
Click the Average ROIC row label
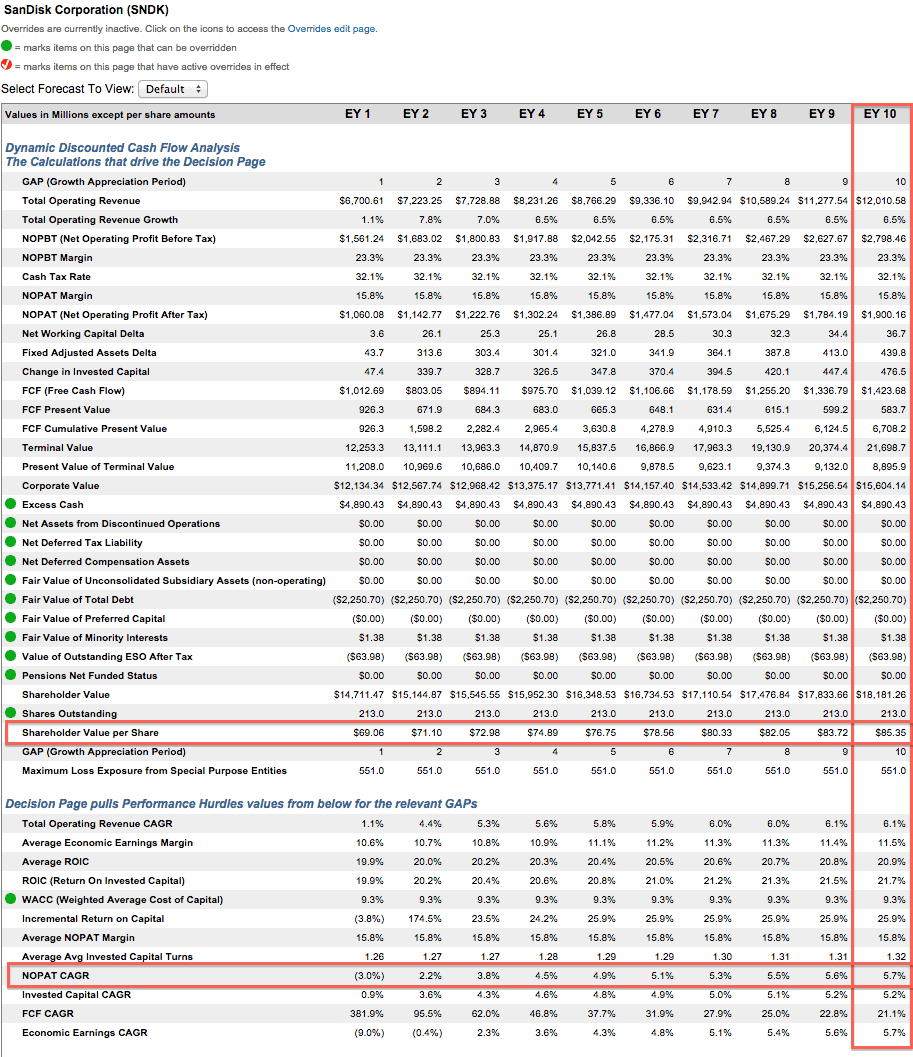55,862
